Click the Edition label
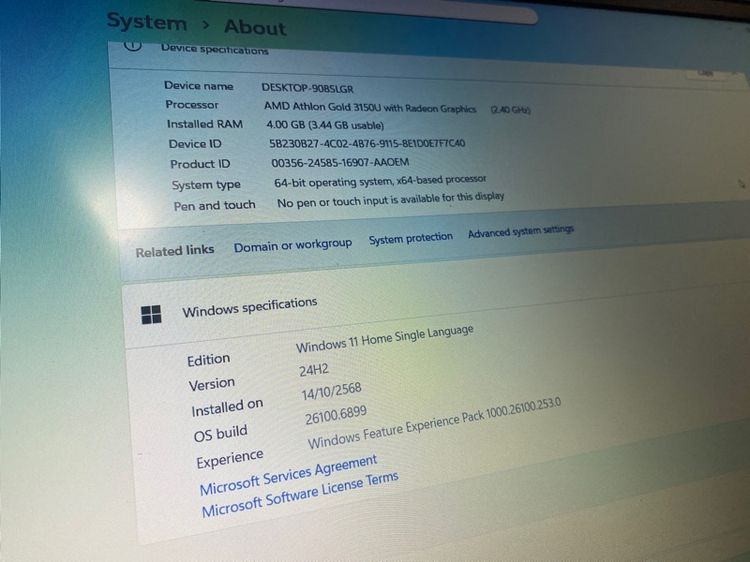This screenshot has width=750, height=562. point(209,360)
